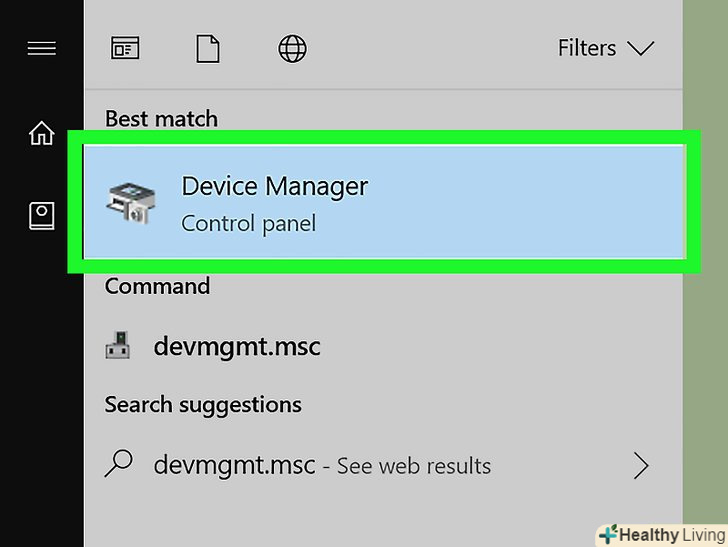The height and width of the screenshot is (547, 728).
Task: Click the "Best match" section header
Action: pyautogui.click(x=161, y=119)
